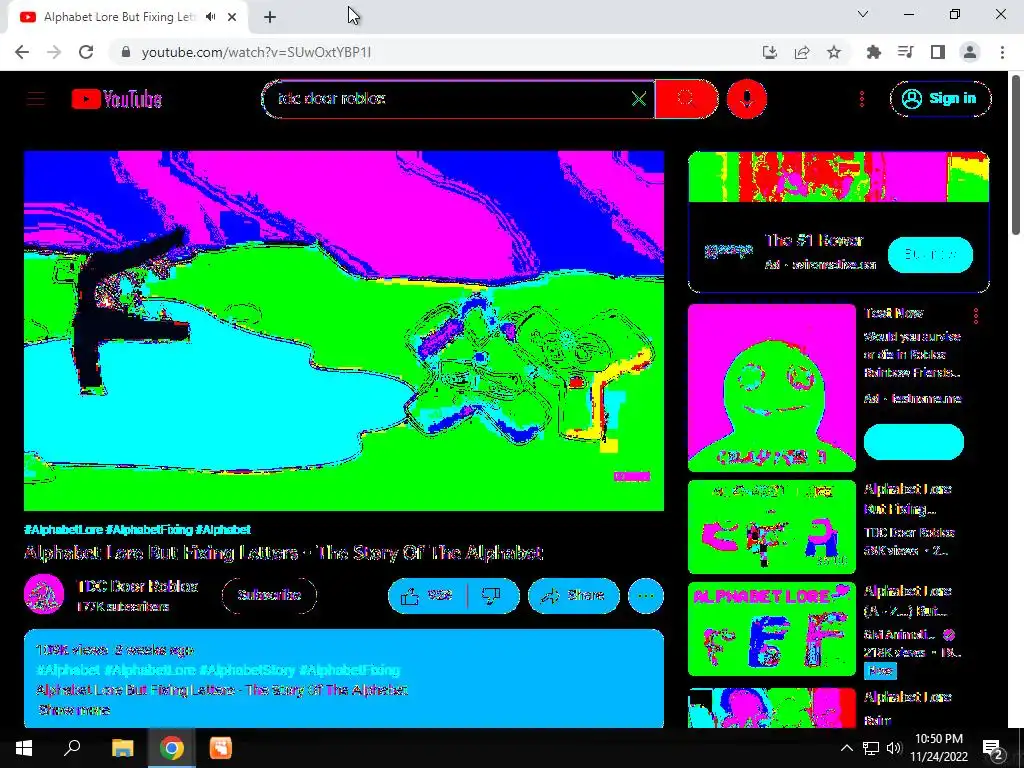The width and height of the screenshot is (1024, 768).
Task: Go back in browser history
Action: [x=22, y=52]
